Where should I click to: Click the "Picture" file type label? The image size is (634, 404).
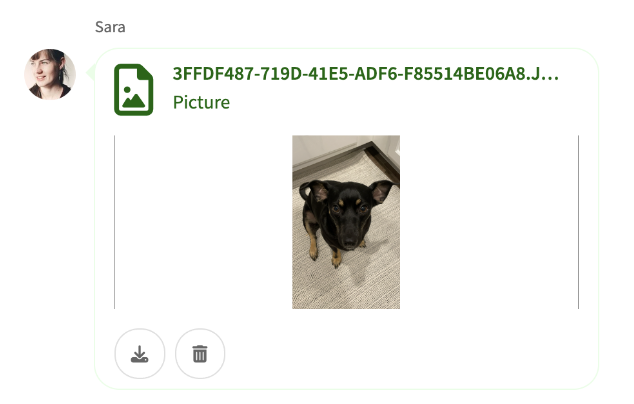[201, 102]
